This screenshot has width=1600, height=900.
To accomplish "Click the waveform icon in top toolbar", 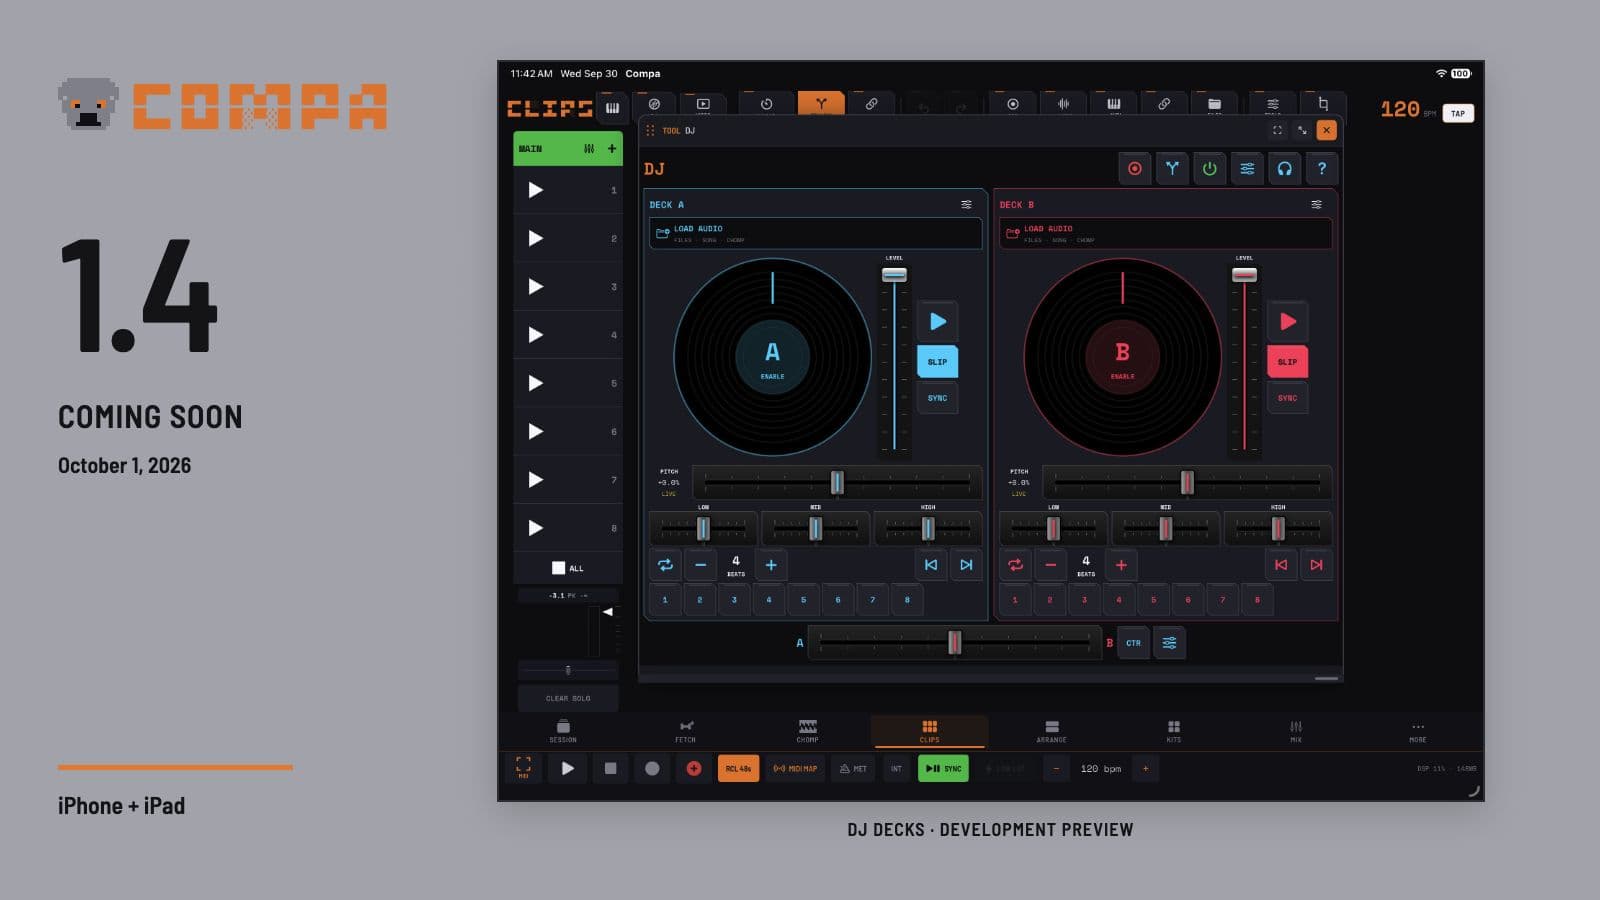I will [1064, 104].
